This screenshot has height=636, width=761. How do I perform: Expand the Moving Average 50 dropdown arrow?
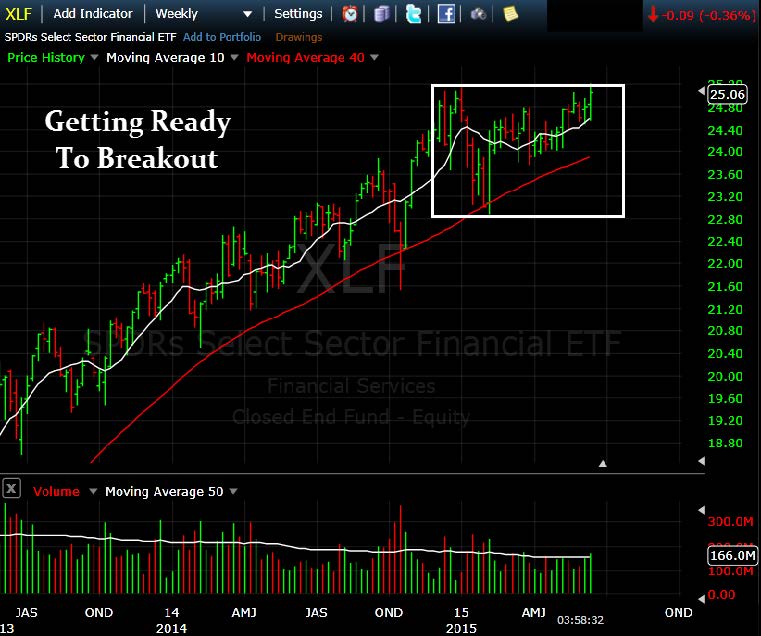point(233,491)
